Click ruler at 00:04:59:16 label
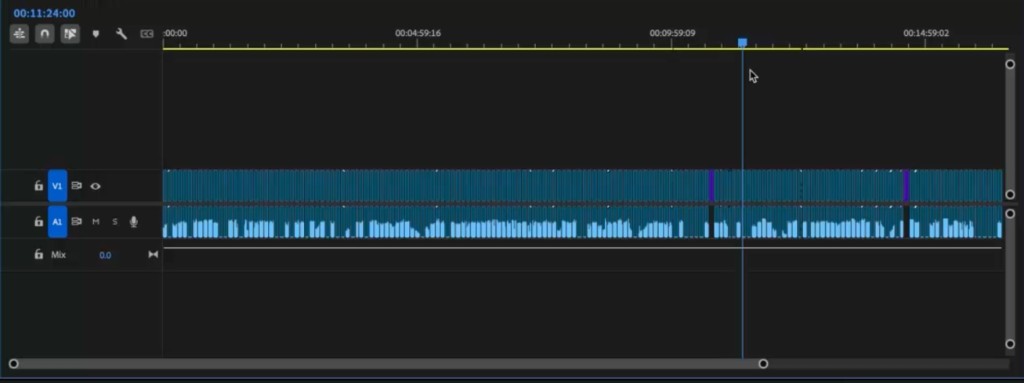1024x383 pixels. 418,33
